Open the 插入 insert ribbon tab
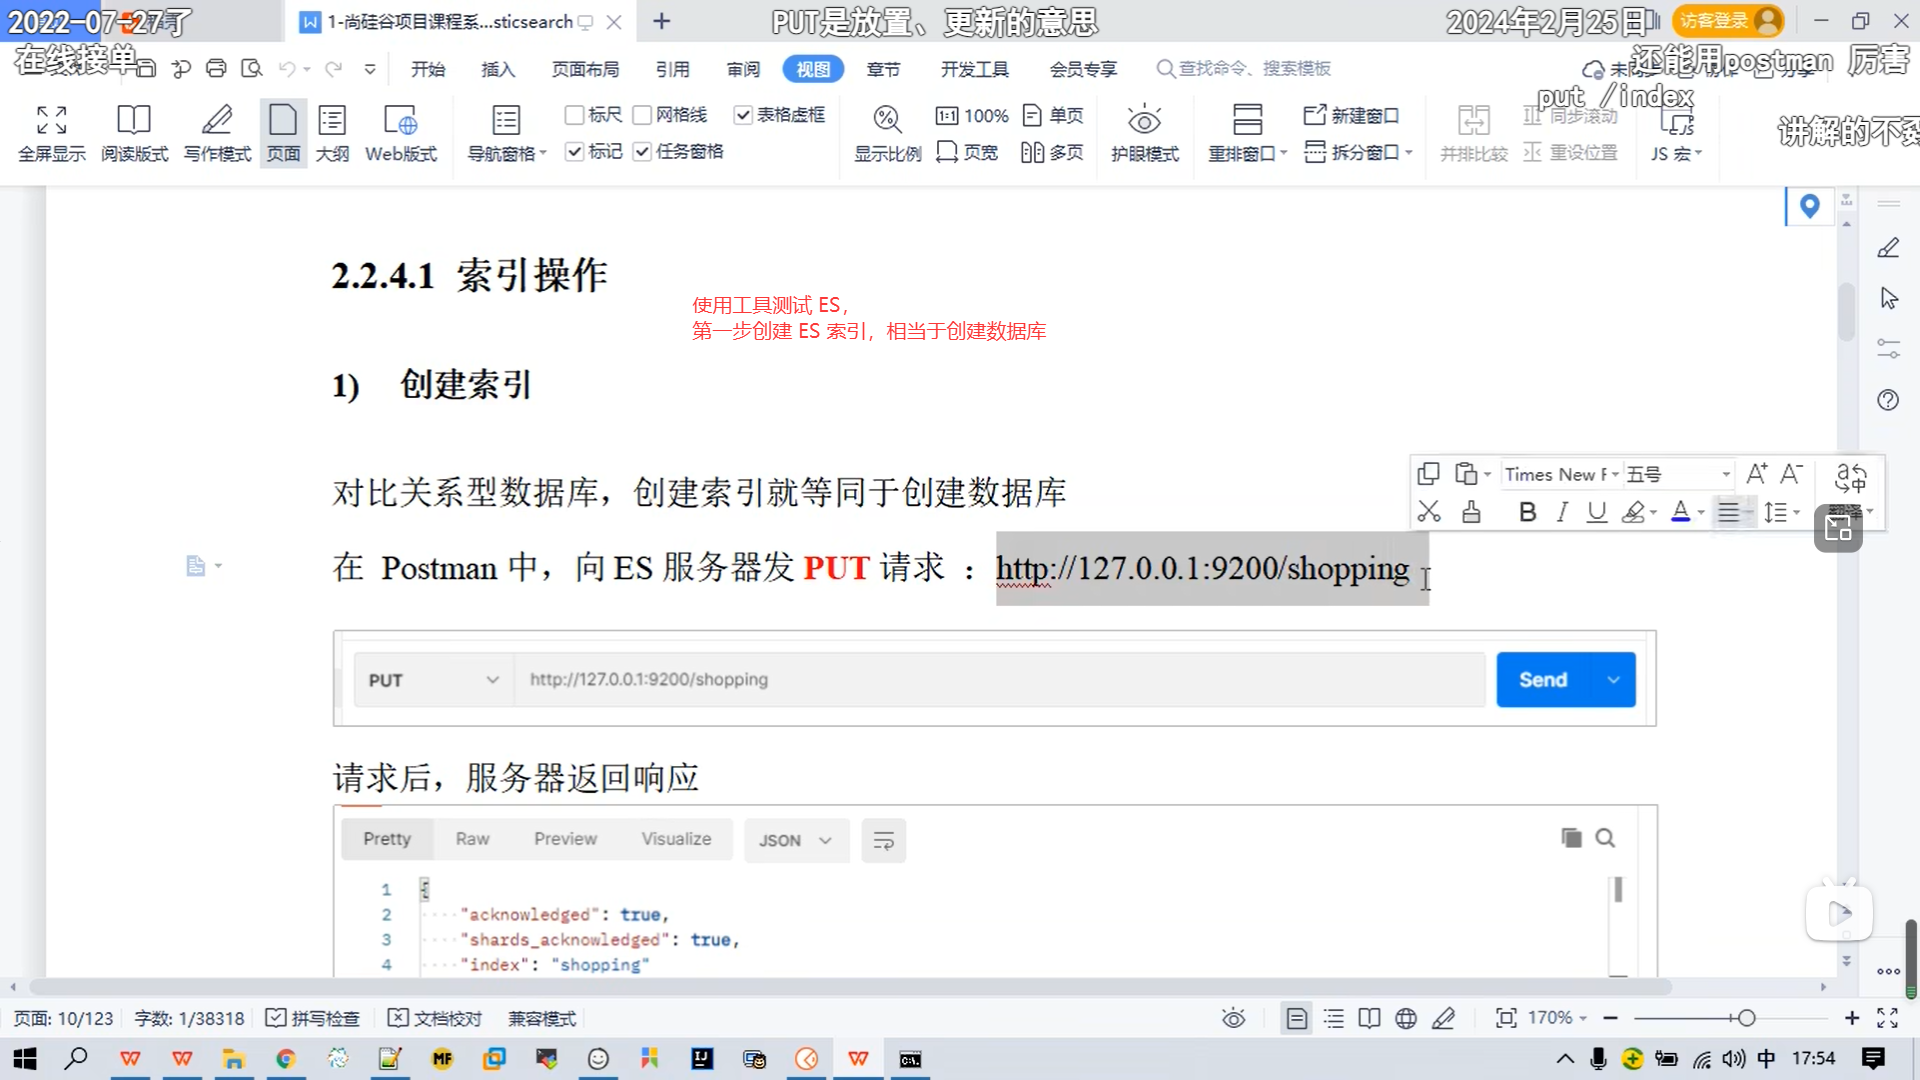The image size is (1920, 1080). (498, 69)
